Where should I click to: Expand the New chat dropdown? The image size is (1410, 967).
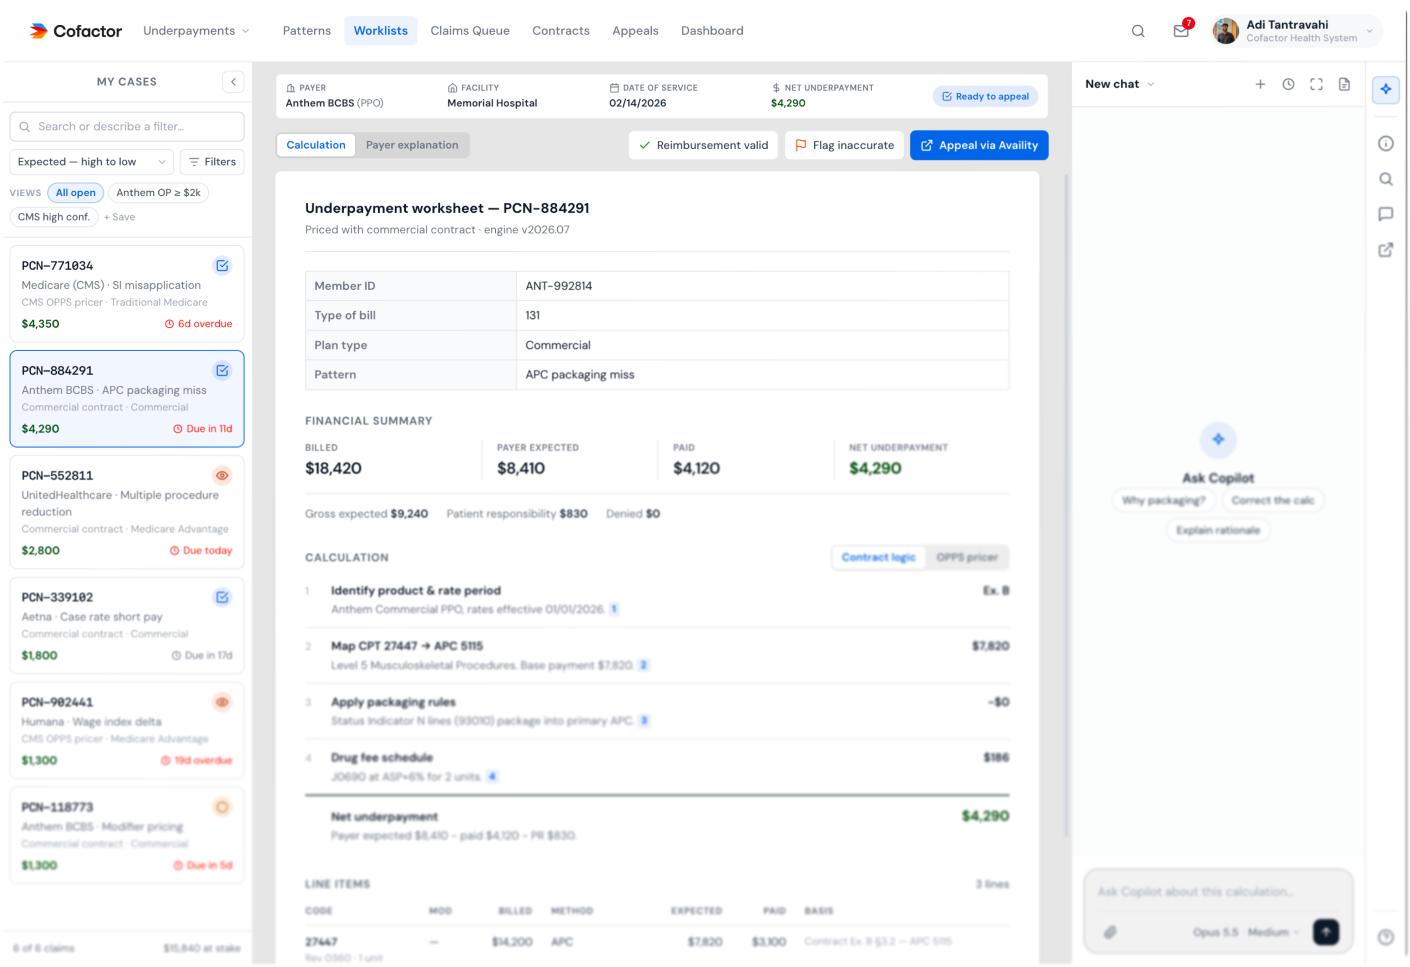pyautogui.click(x=1120, y=84)
